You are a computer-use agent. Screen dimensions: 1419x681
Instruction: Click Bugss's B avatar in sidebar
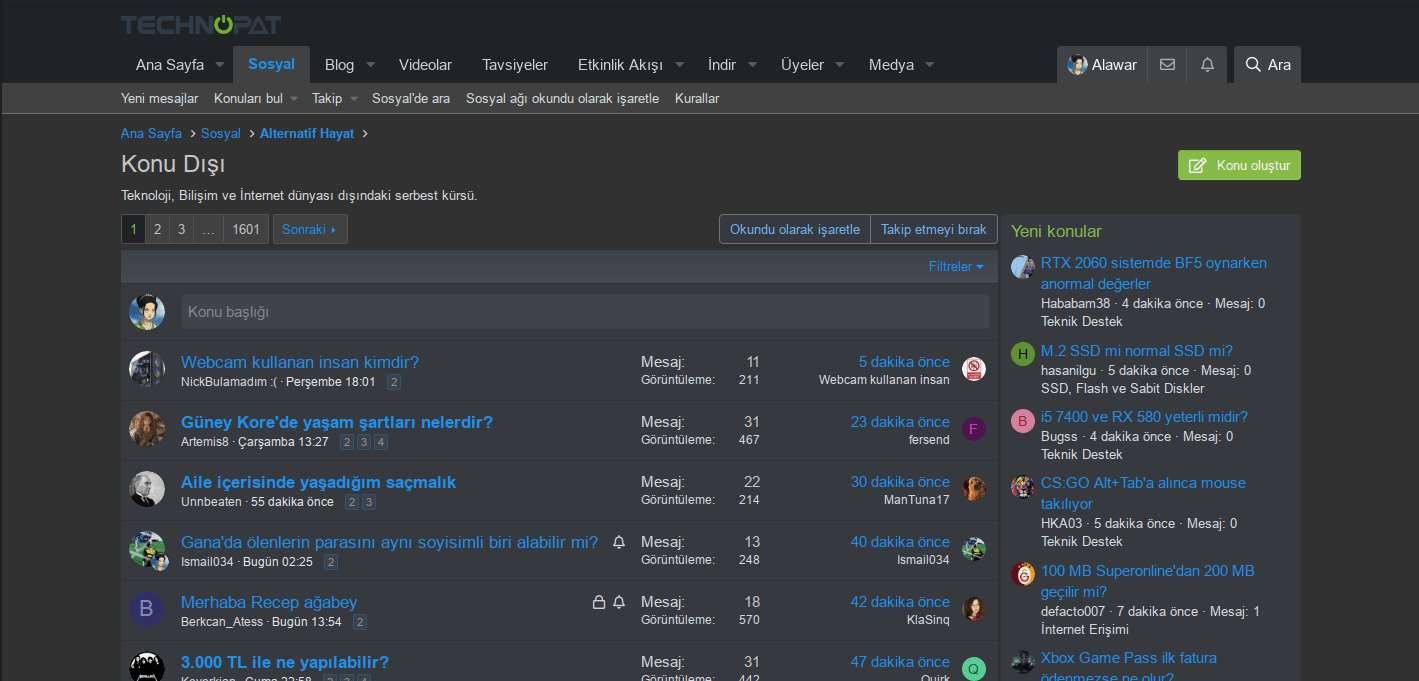click(1023, 420)
